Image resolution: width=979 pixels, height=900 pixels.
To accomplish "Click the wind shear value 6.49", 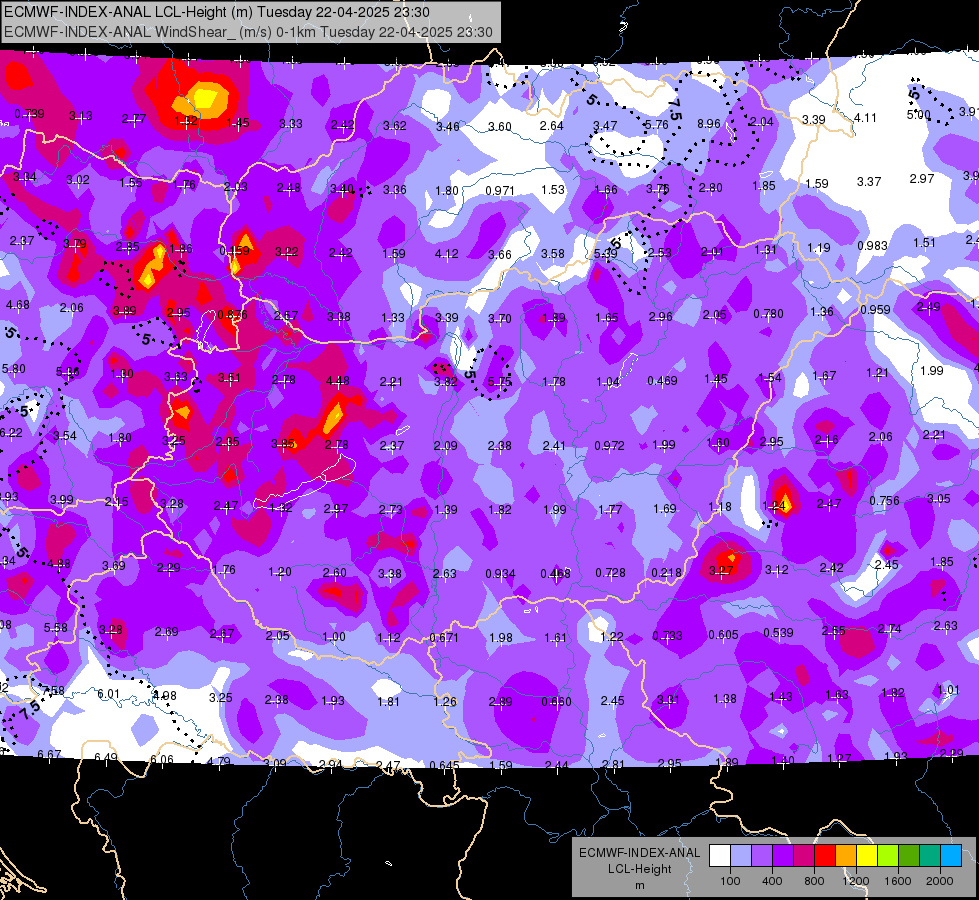I will 106,757.
